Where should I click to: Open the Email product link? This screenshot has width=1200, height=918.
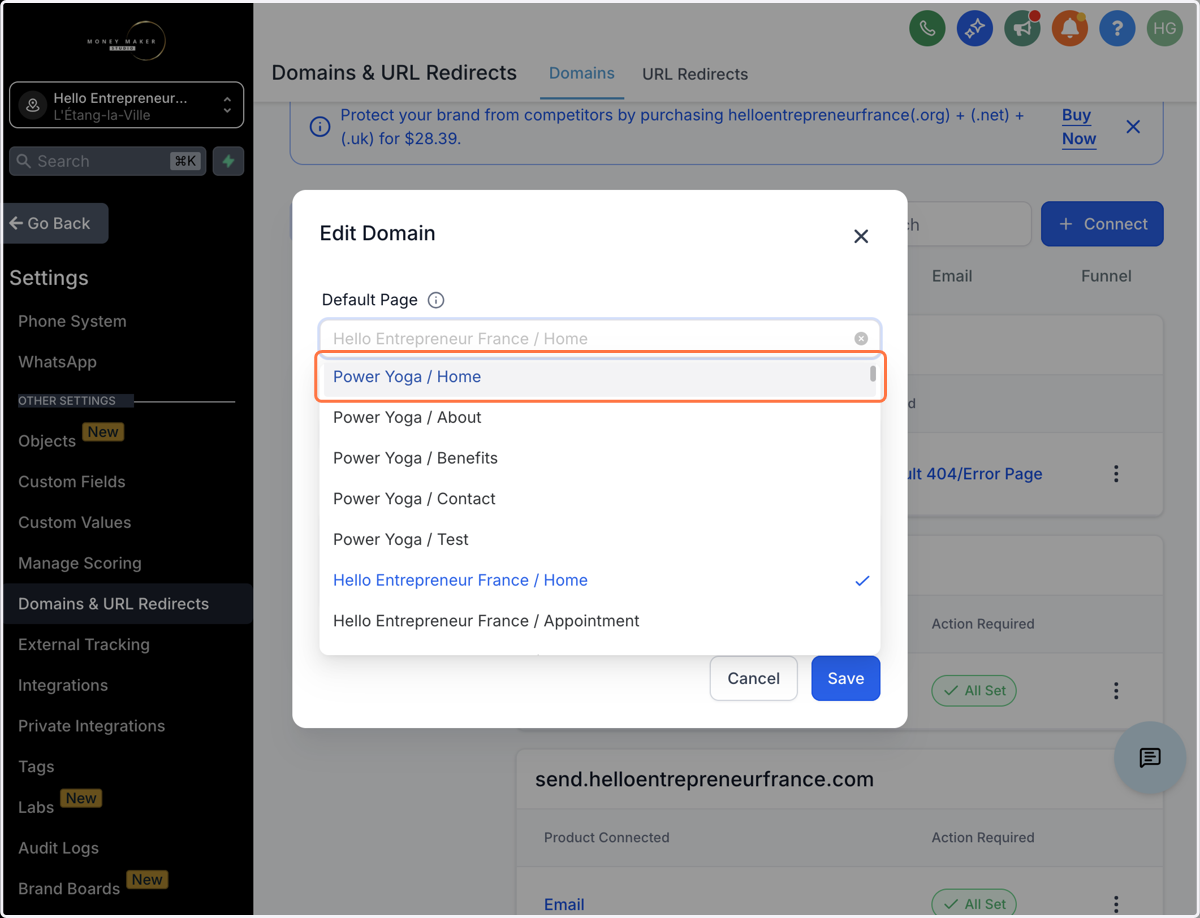click(564, 904)
